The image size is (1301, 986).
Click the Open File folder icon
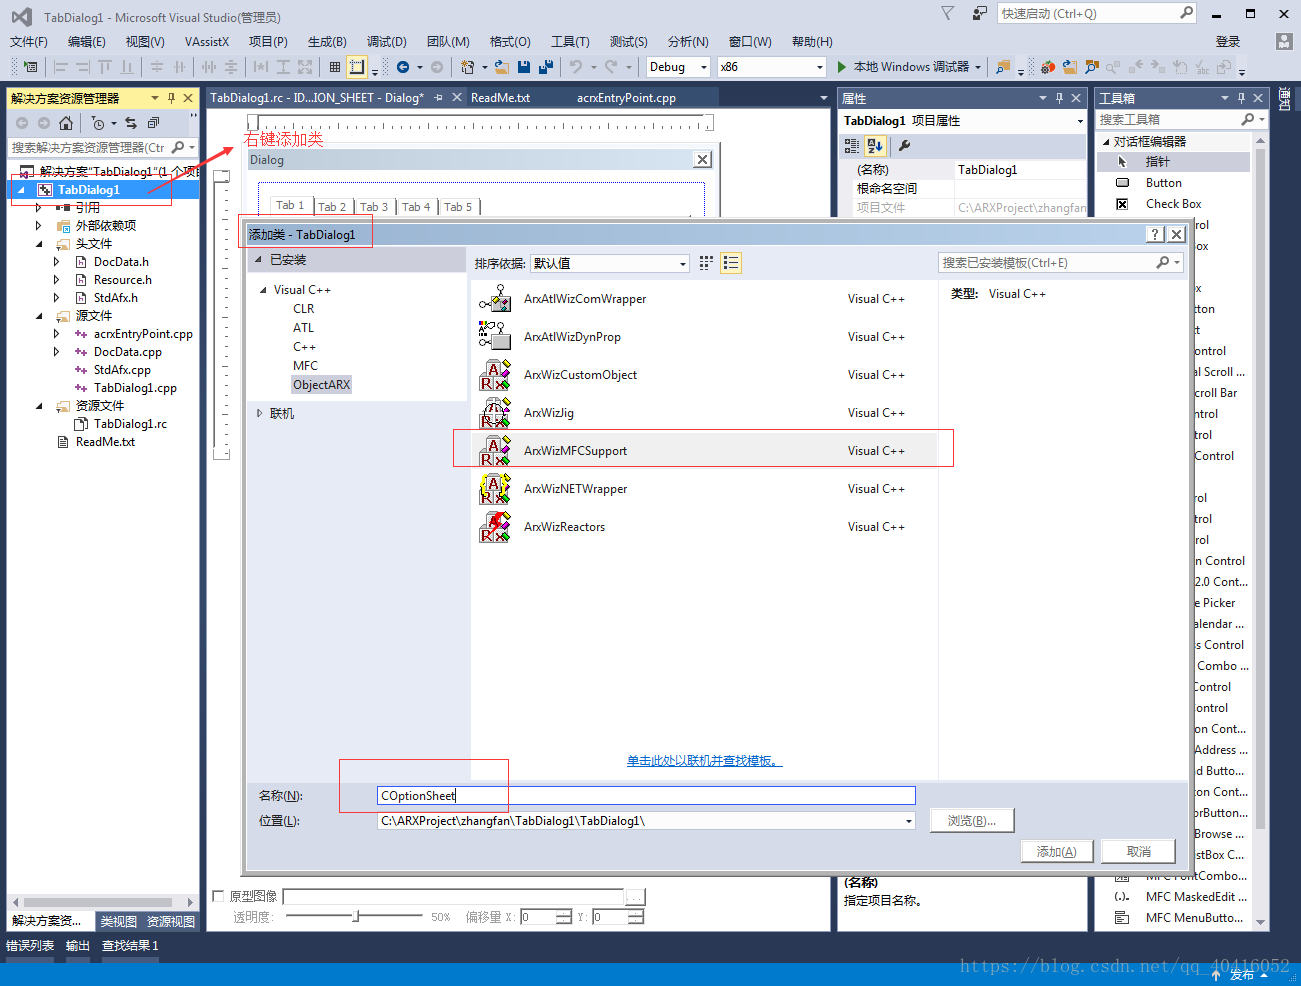click(502, 67)
